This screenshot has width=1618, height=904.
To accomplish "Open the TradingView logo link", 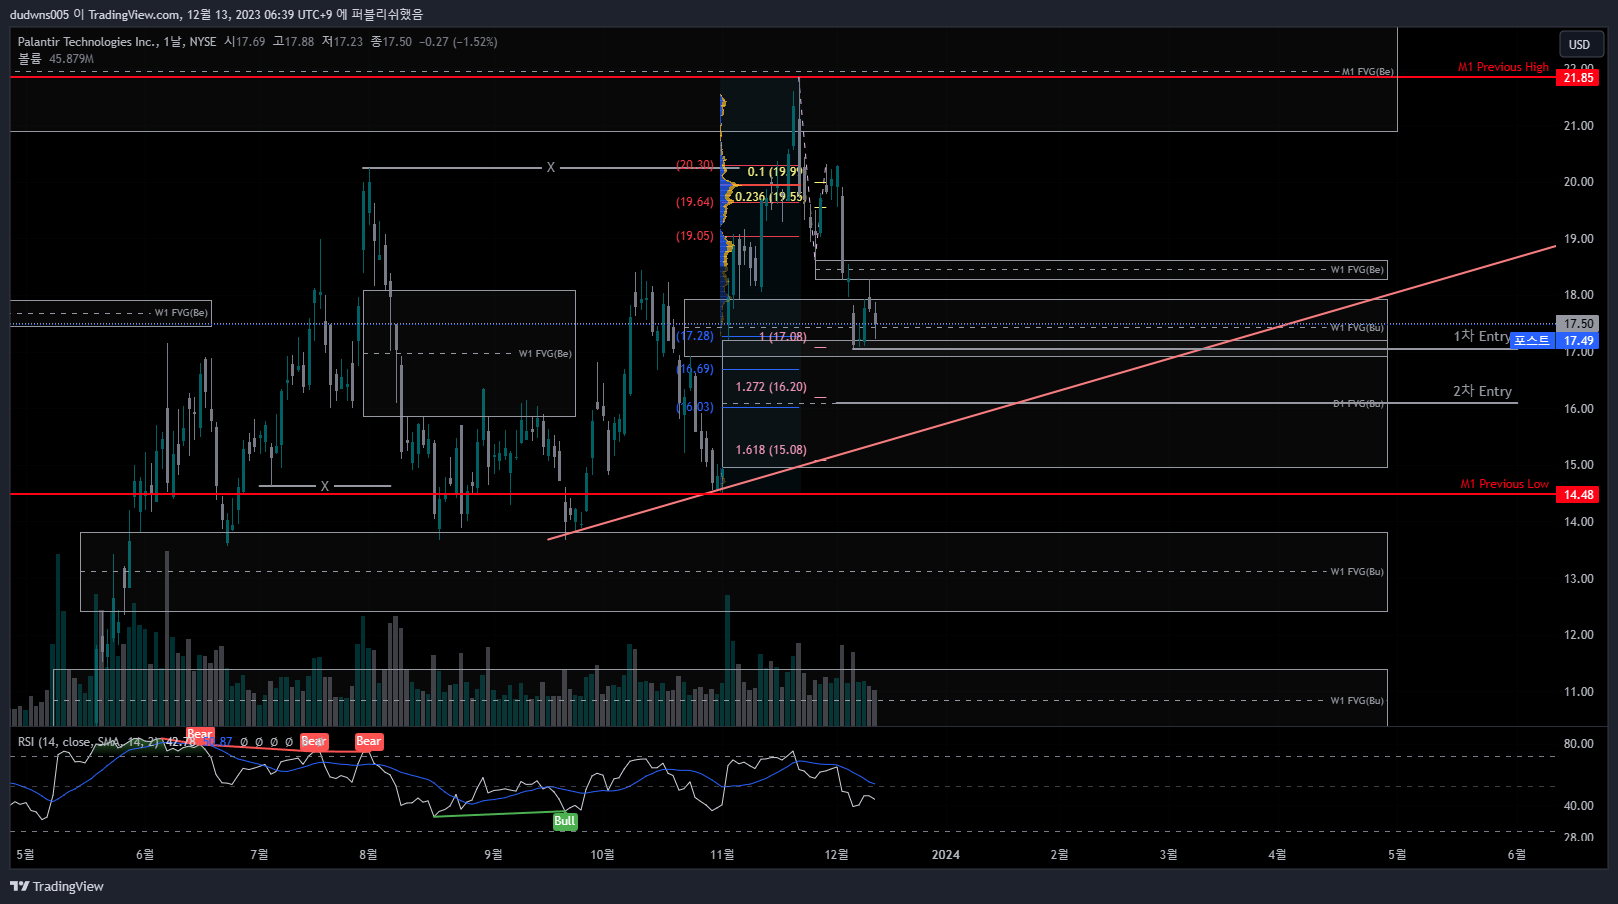I will pyautogui.click(x=57, y=886).
